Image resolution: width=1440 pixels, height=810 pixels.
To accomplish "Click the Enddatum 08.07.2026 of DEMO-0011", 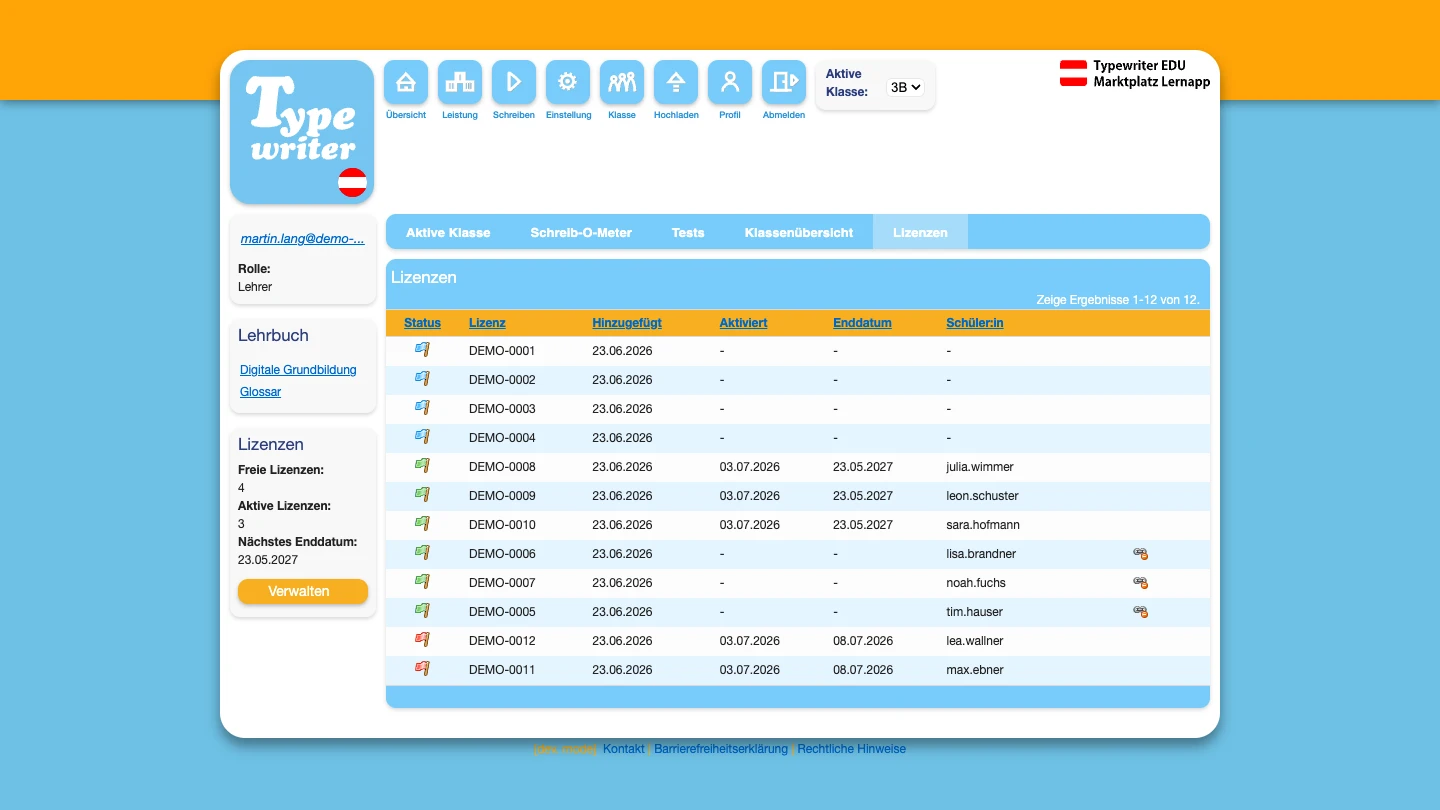I will (863, 670).
